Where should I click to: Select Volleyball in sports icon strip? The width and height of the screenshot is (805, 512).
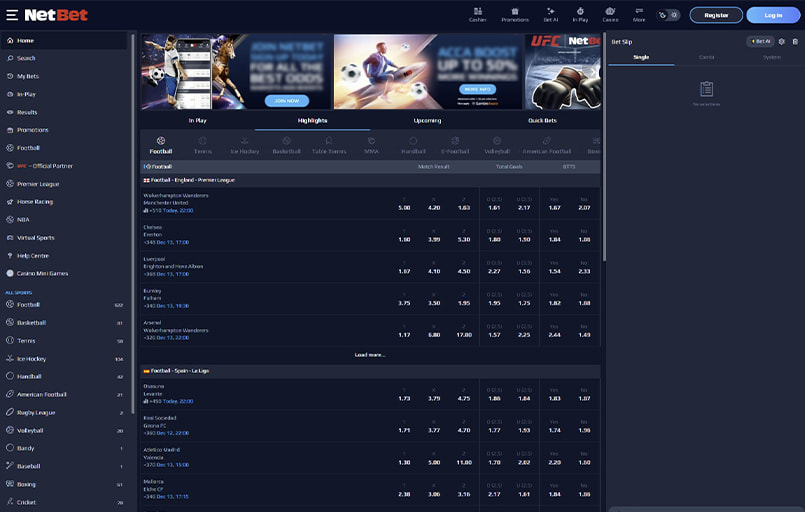coord(496,145)
